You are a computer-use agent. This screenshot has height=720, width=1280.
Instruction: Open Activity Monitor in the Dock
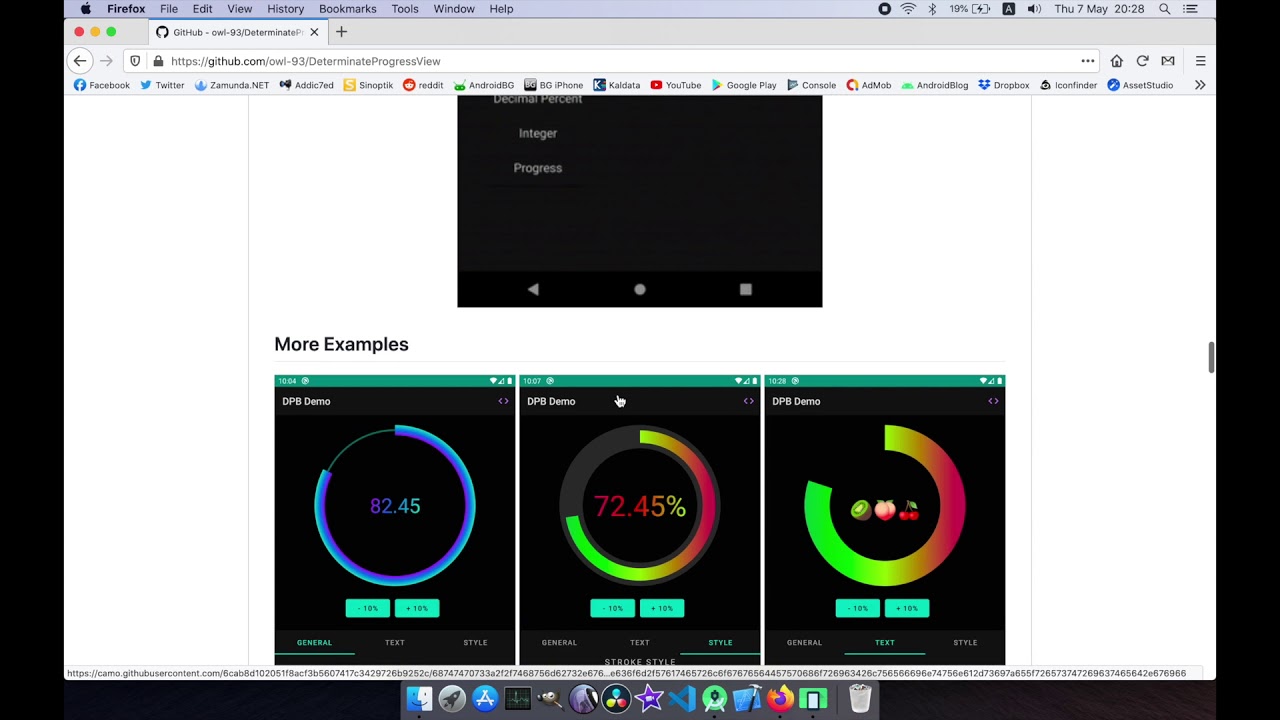518,698
